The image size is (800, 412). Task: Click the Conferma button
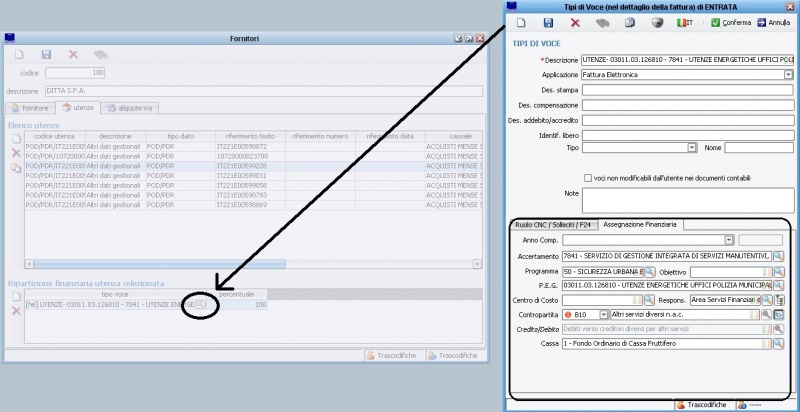click(x=731, y=23)
